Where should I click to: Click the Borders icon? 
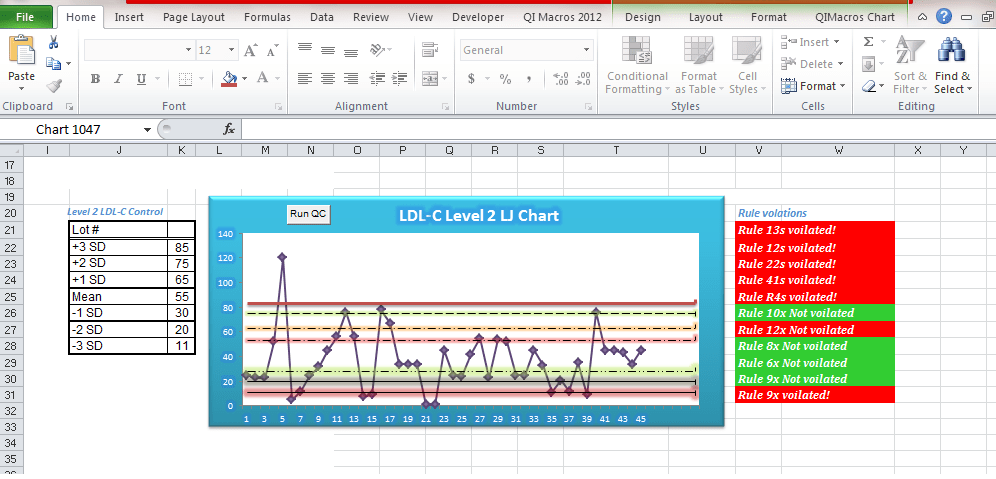[185, 79]
